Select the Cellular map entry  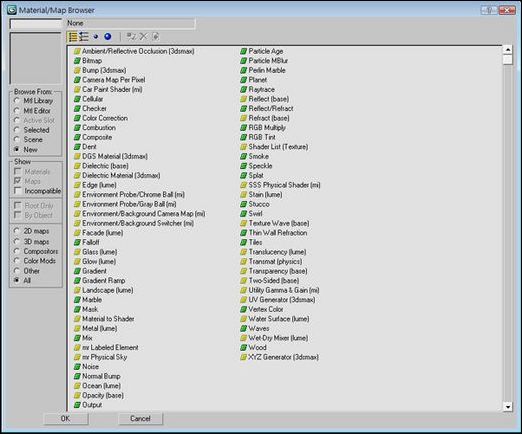[x=93, y=99]
